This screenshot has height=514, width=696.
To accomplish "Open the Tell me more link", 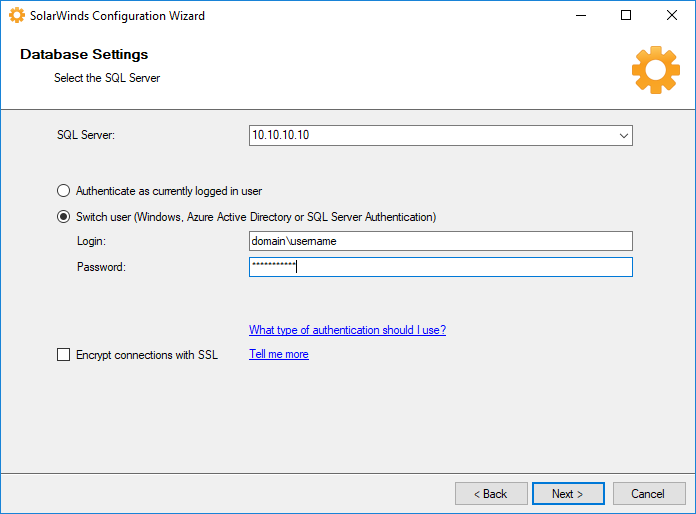I will pos(278,354).
